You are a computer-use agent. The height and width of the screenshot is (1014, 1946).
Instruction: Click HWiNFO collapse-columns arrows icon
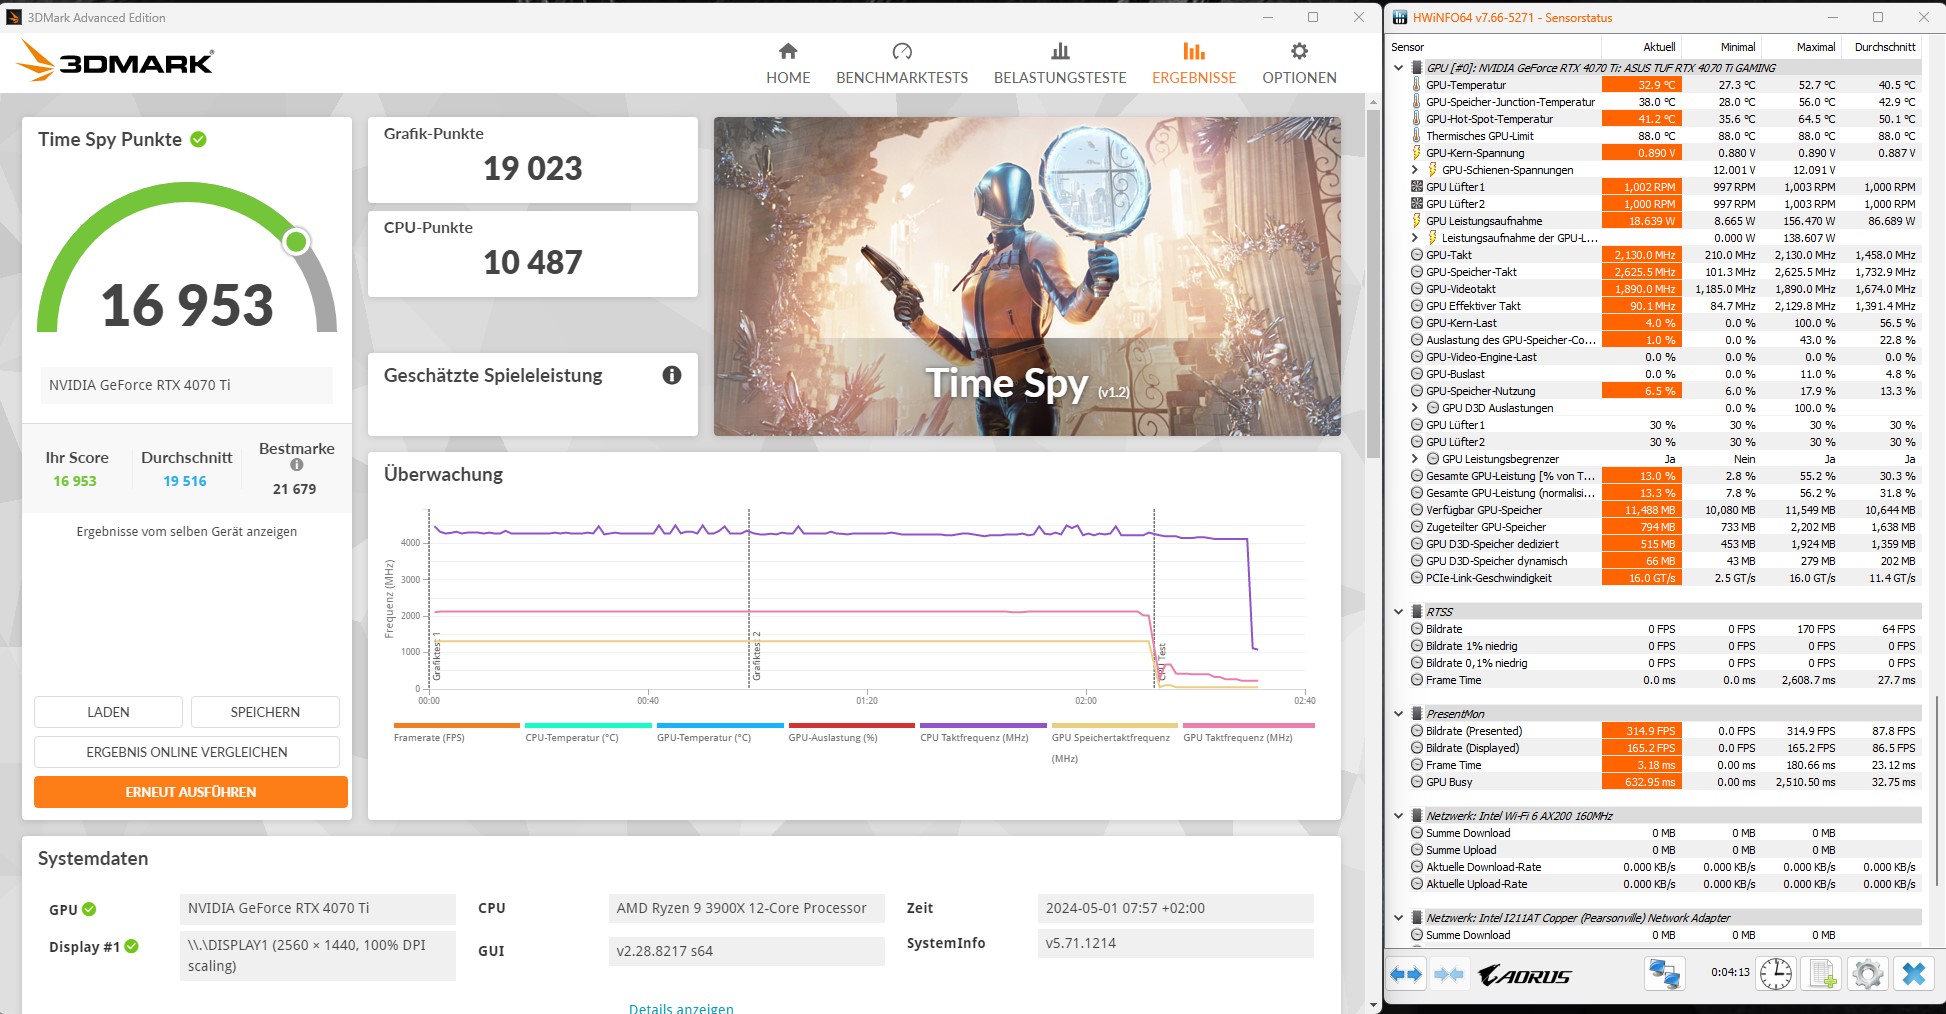point(1448,974)
